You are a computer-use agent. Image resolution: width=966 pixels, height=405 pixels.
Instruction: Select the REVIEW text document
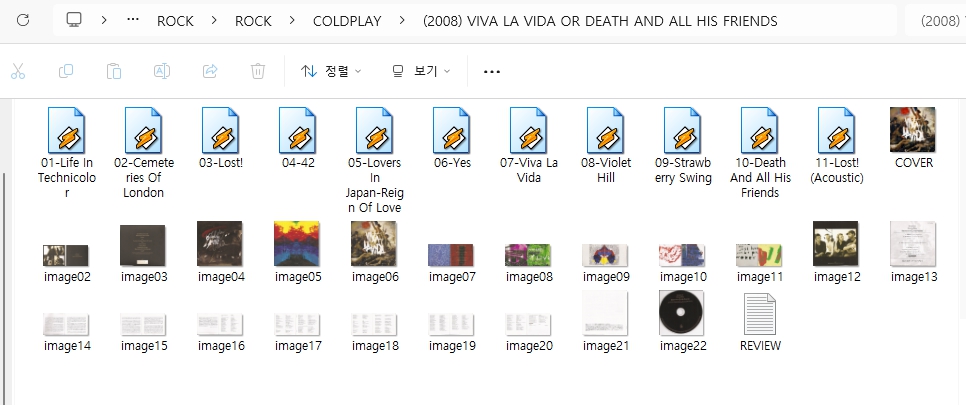pos(759,322)
